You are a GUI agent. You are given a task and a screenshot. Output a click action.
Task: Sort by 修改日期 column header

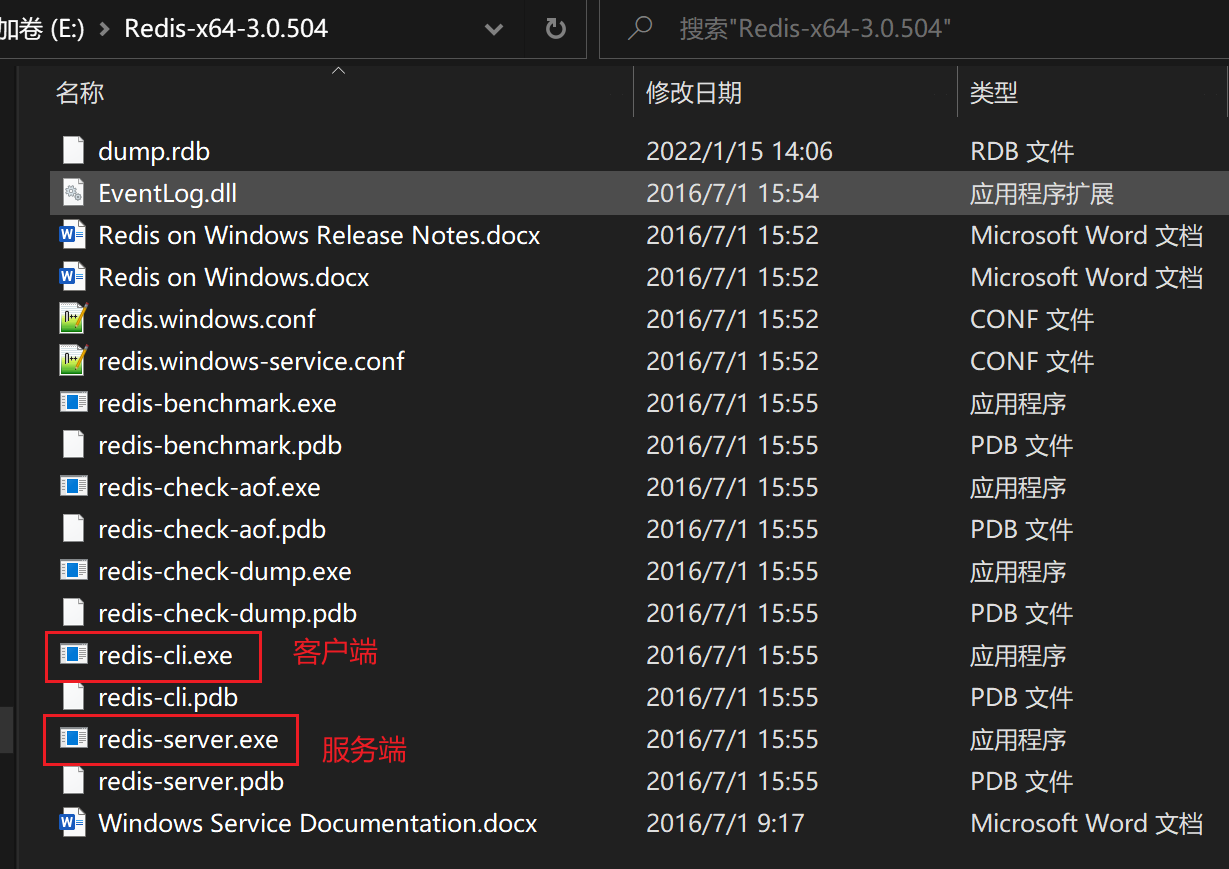694,93
